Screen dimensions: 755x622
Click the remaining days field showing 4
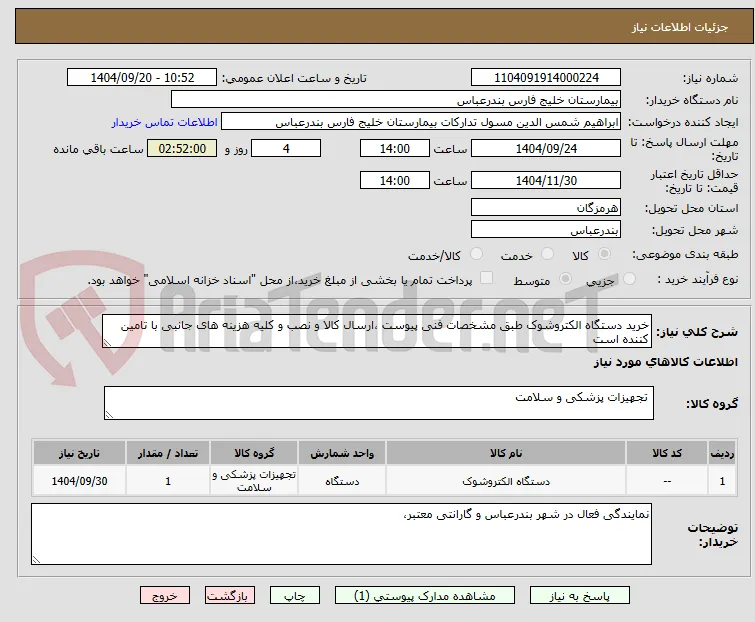[x=286, y=148]
